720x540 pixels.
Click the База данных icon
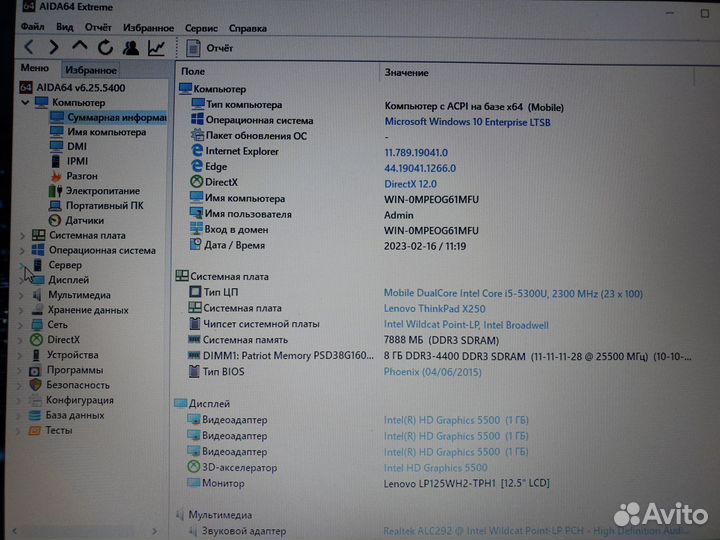34,415
